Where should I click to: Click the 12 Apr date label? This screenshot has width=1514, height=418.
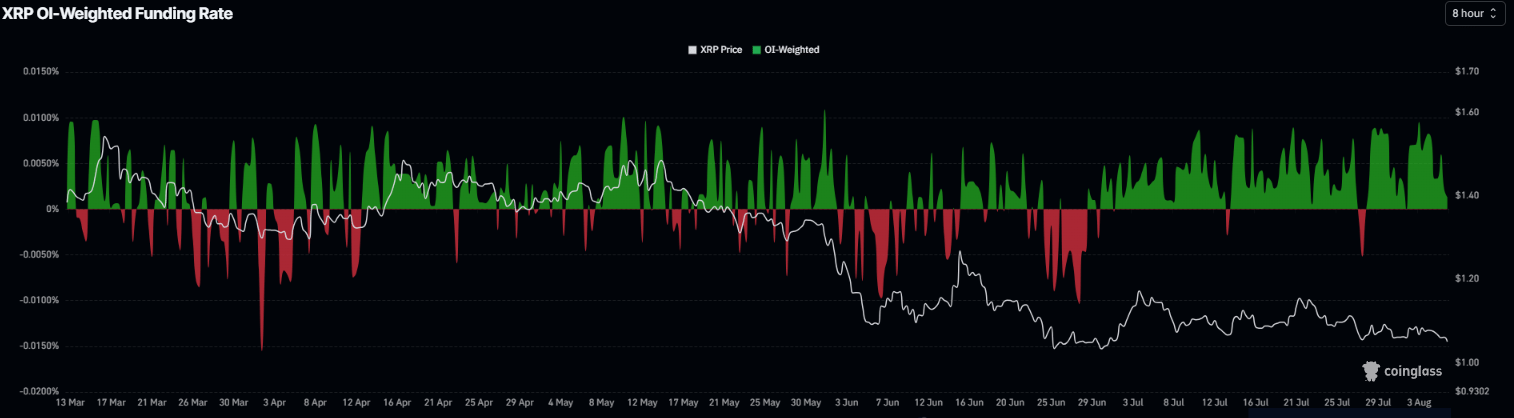click(x=355, y=403)
